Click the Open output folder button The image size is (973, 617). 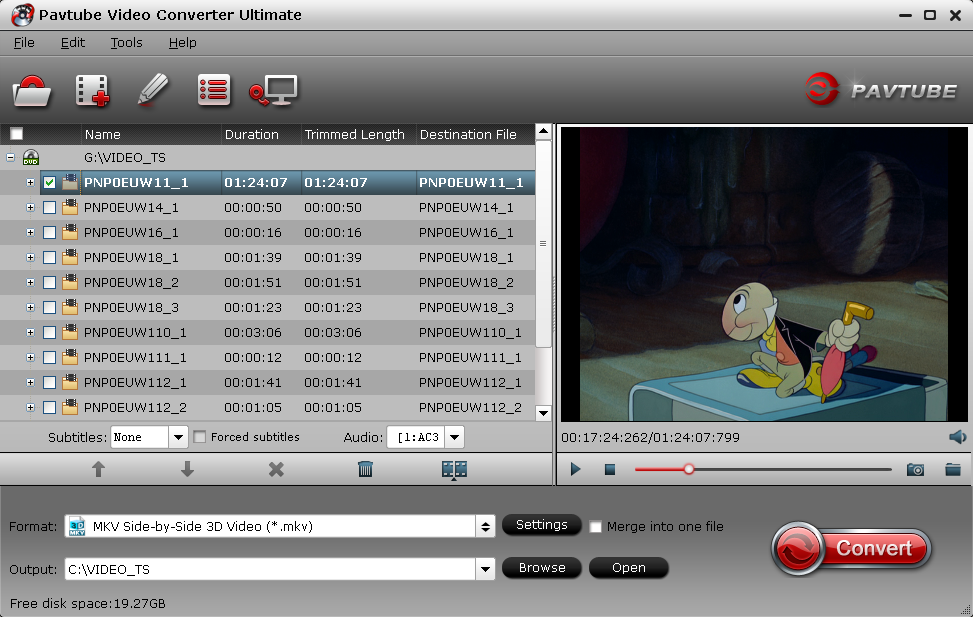pos(629,568)
